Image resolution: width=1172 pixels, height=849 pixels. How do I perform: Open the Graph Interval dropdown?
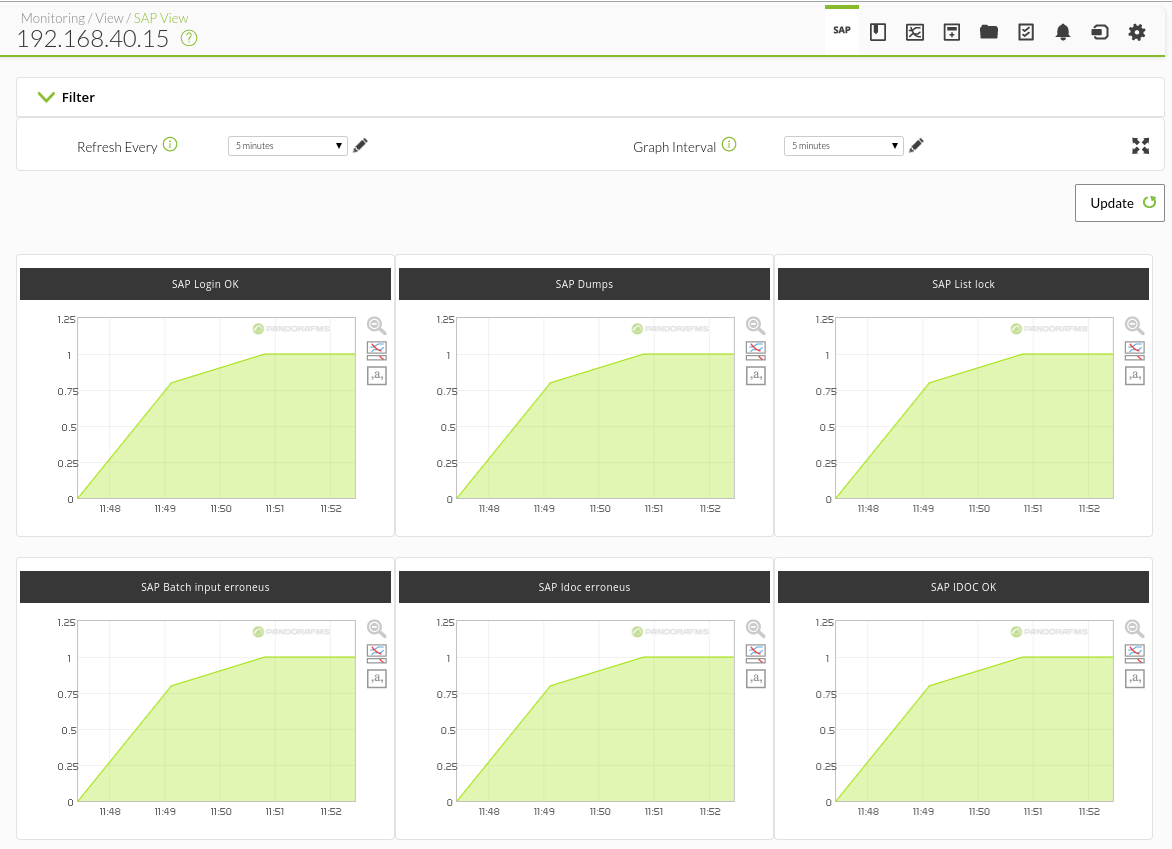tap(844, 146)
